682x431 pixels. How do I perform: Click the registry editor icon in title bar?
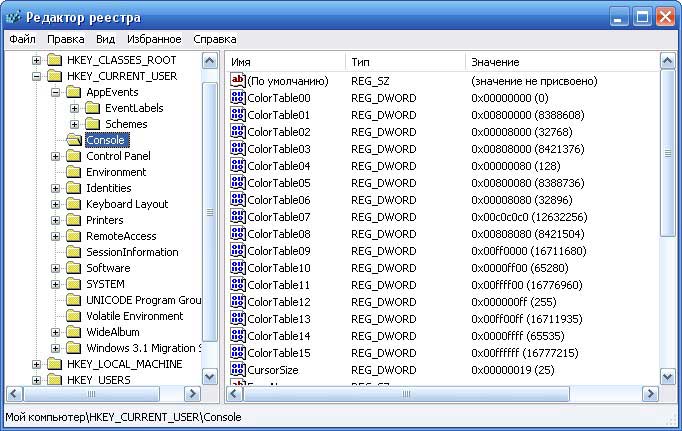14,17
